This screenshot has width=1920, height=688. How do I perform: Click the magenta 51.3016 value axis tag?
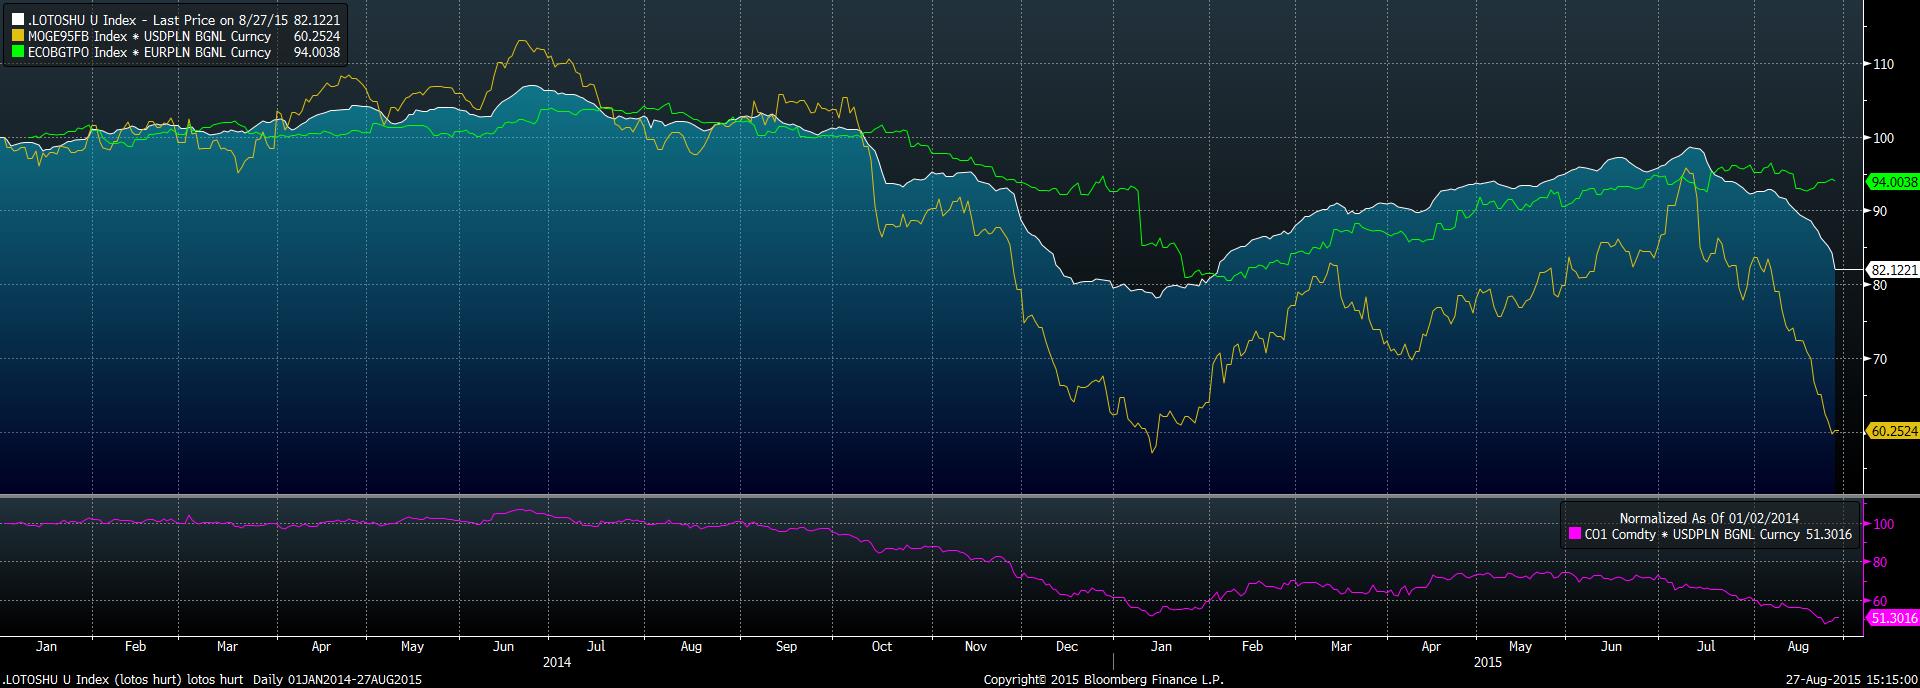point(1893,618)
